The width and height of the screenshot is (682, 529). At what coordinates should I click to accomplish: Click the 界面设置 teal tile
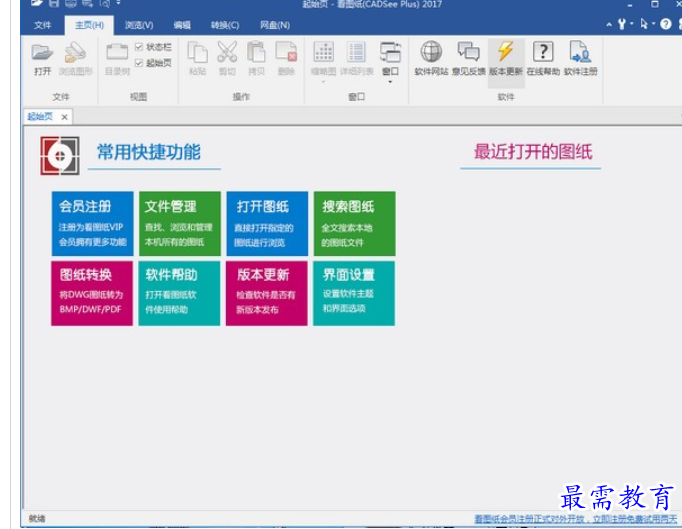354,293
